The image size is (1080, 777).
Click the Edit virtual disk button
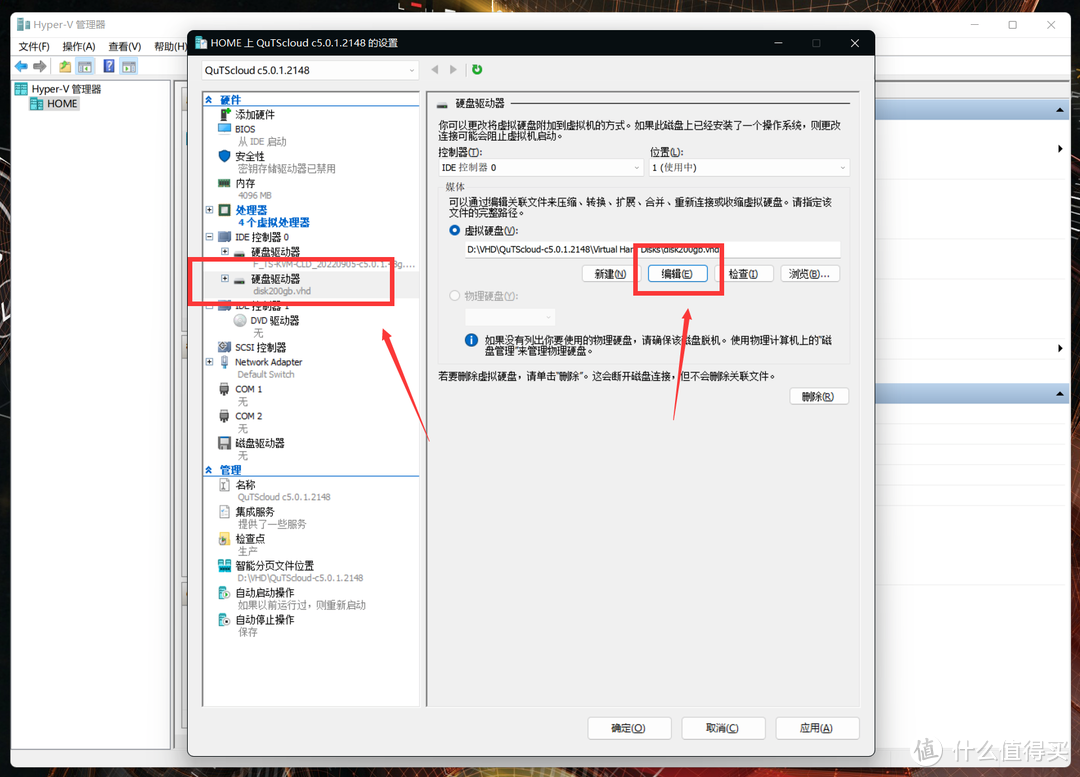tap(677, 274)
